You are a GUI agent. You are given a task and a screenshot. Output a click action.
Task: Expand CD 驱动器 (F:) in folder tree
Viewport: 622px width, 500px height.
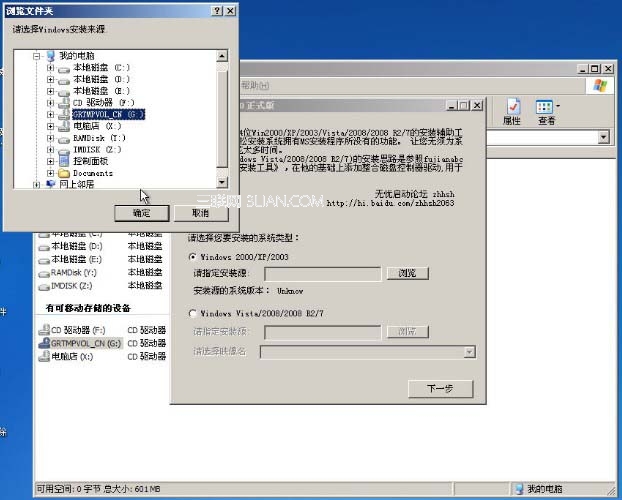(50, 103)
